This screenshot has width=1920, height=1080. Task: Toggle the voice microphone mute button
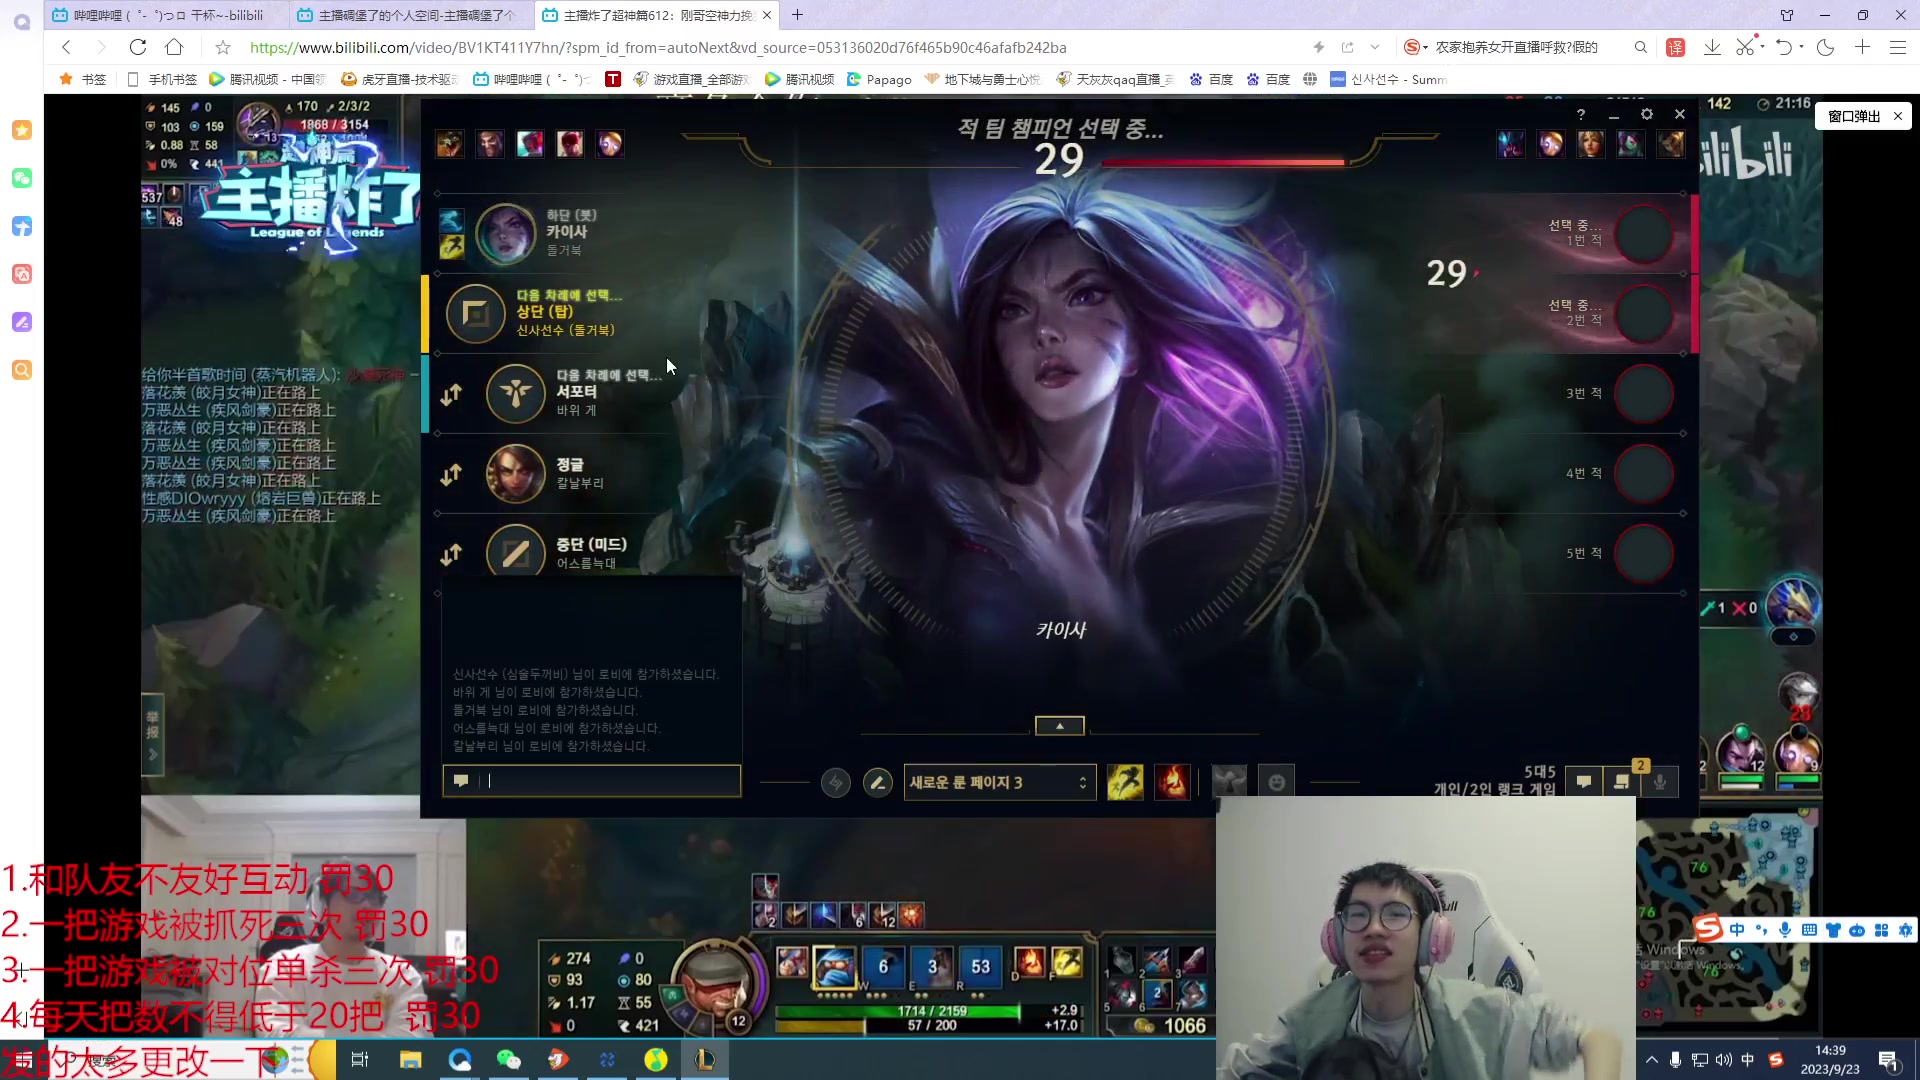point(1660,782)
